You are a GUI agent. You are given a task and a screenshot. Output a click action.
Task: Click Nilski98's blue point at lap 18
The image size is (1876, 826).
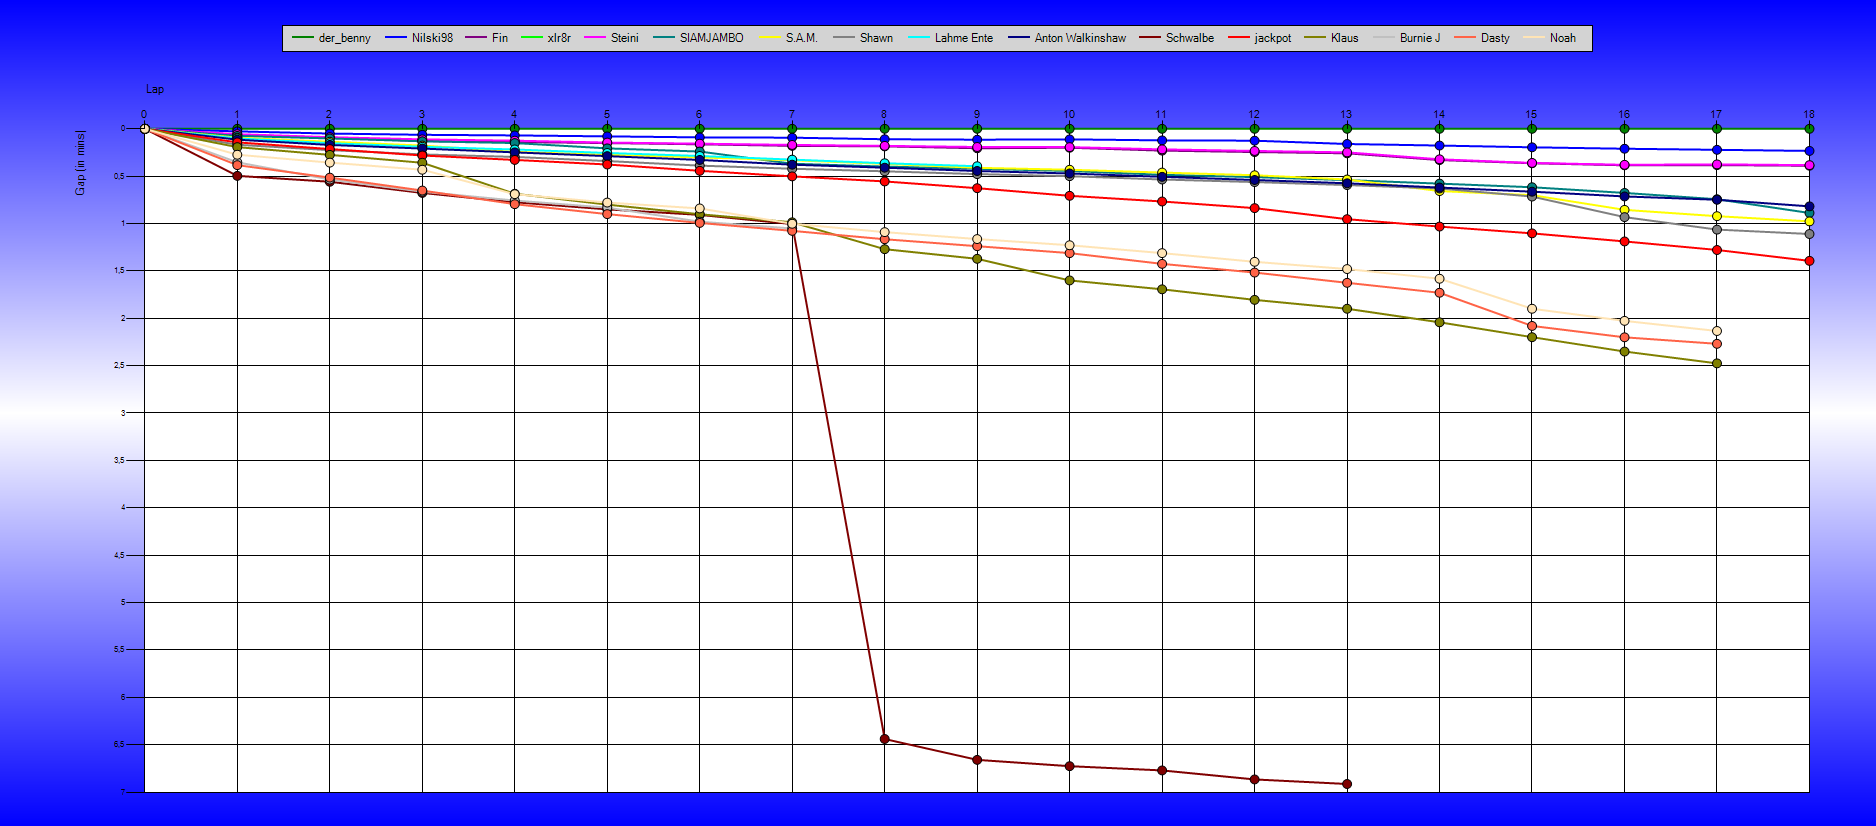pyautogui.click(x=1809, y=151)
